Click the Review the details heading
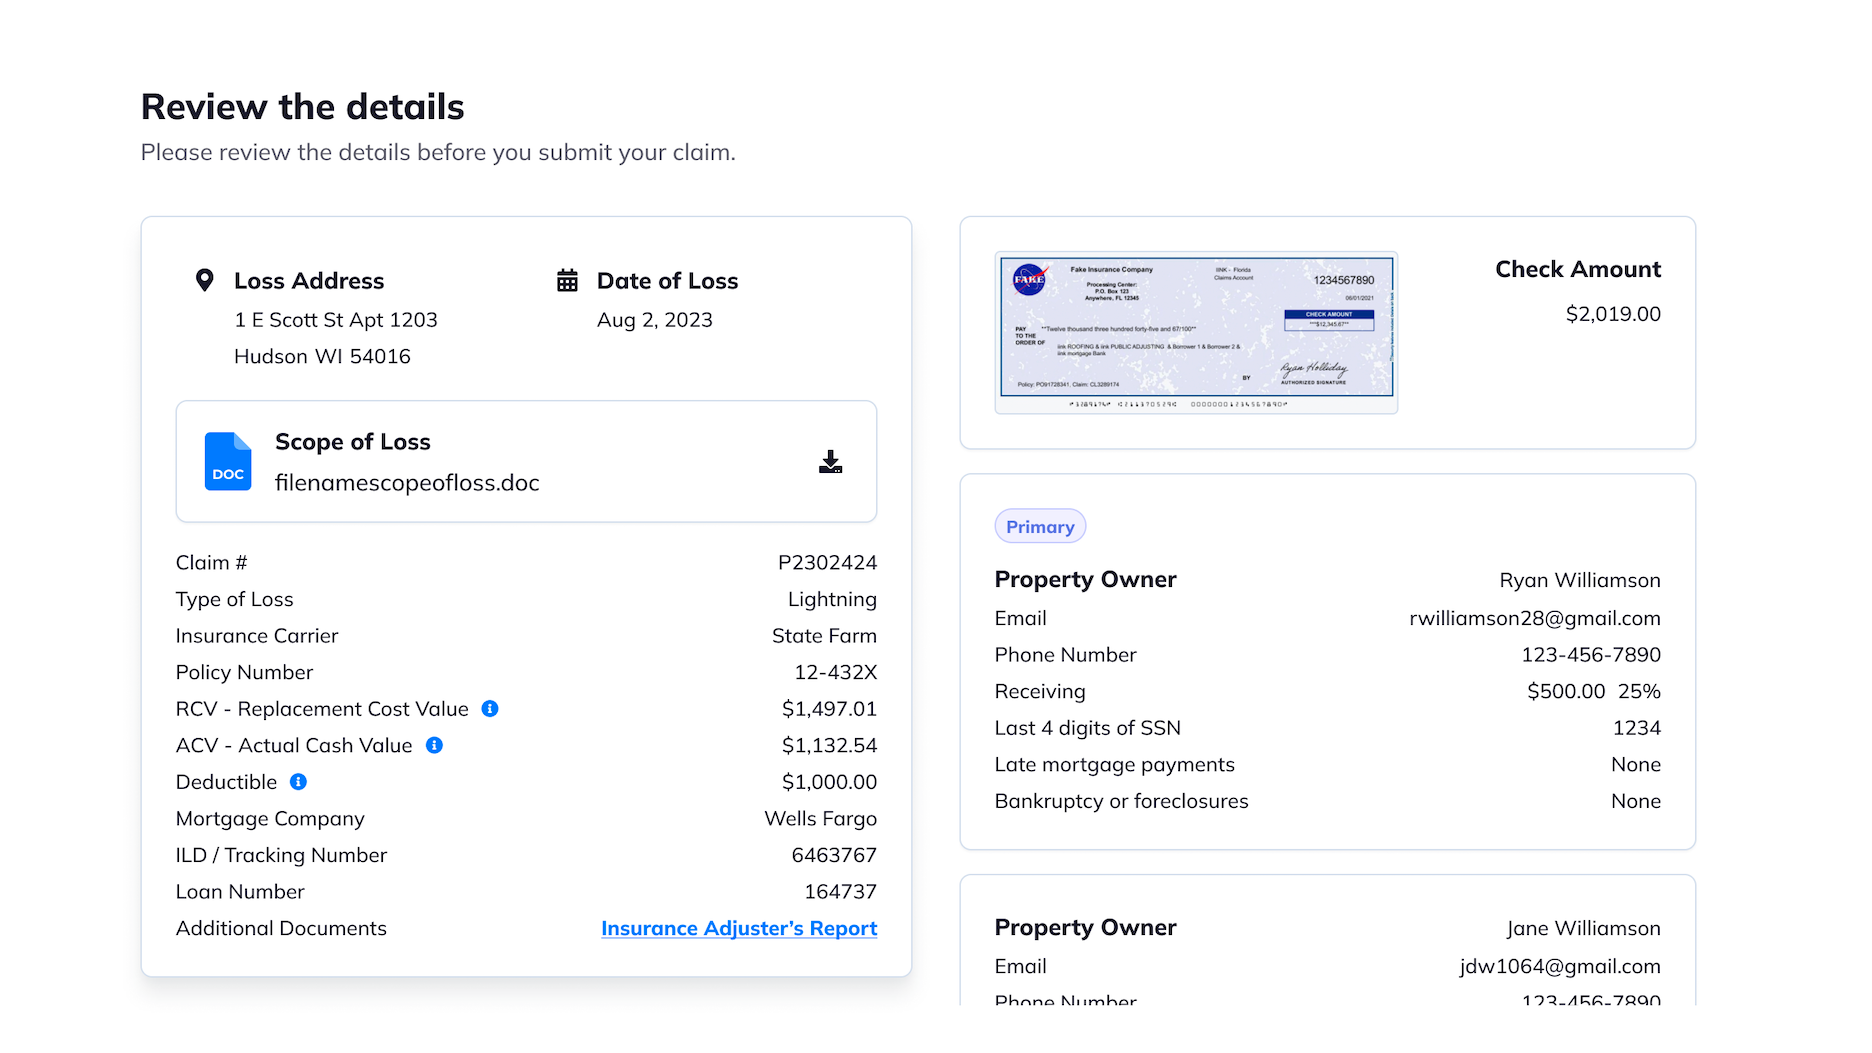The image size is (1872, 1053). point(302,107)
